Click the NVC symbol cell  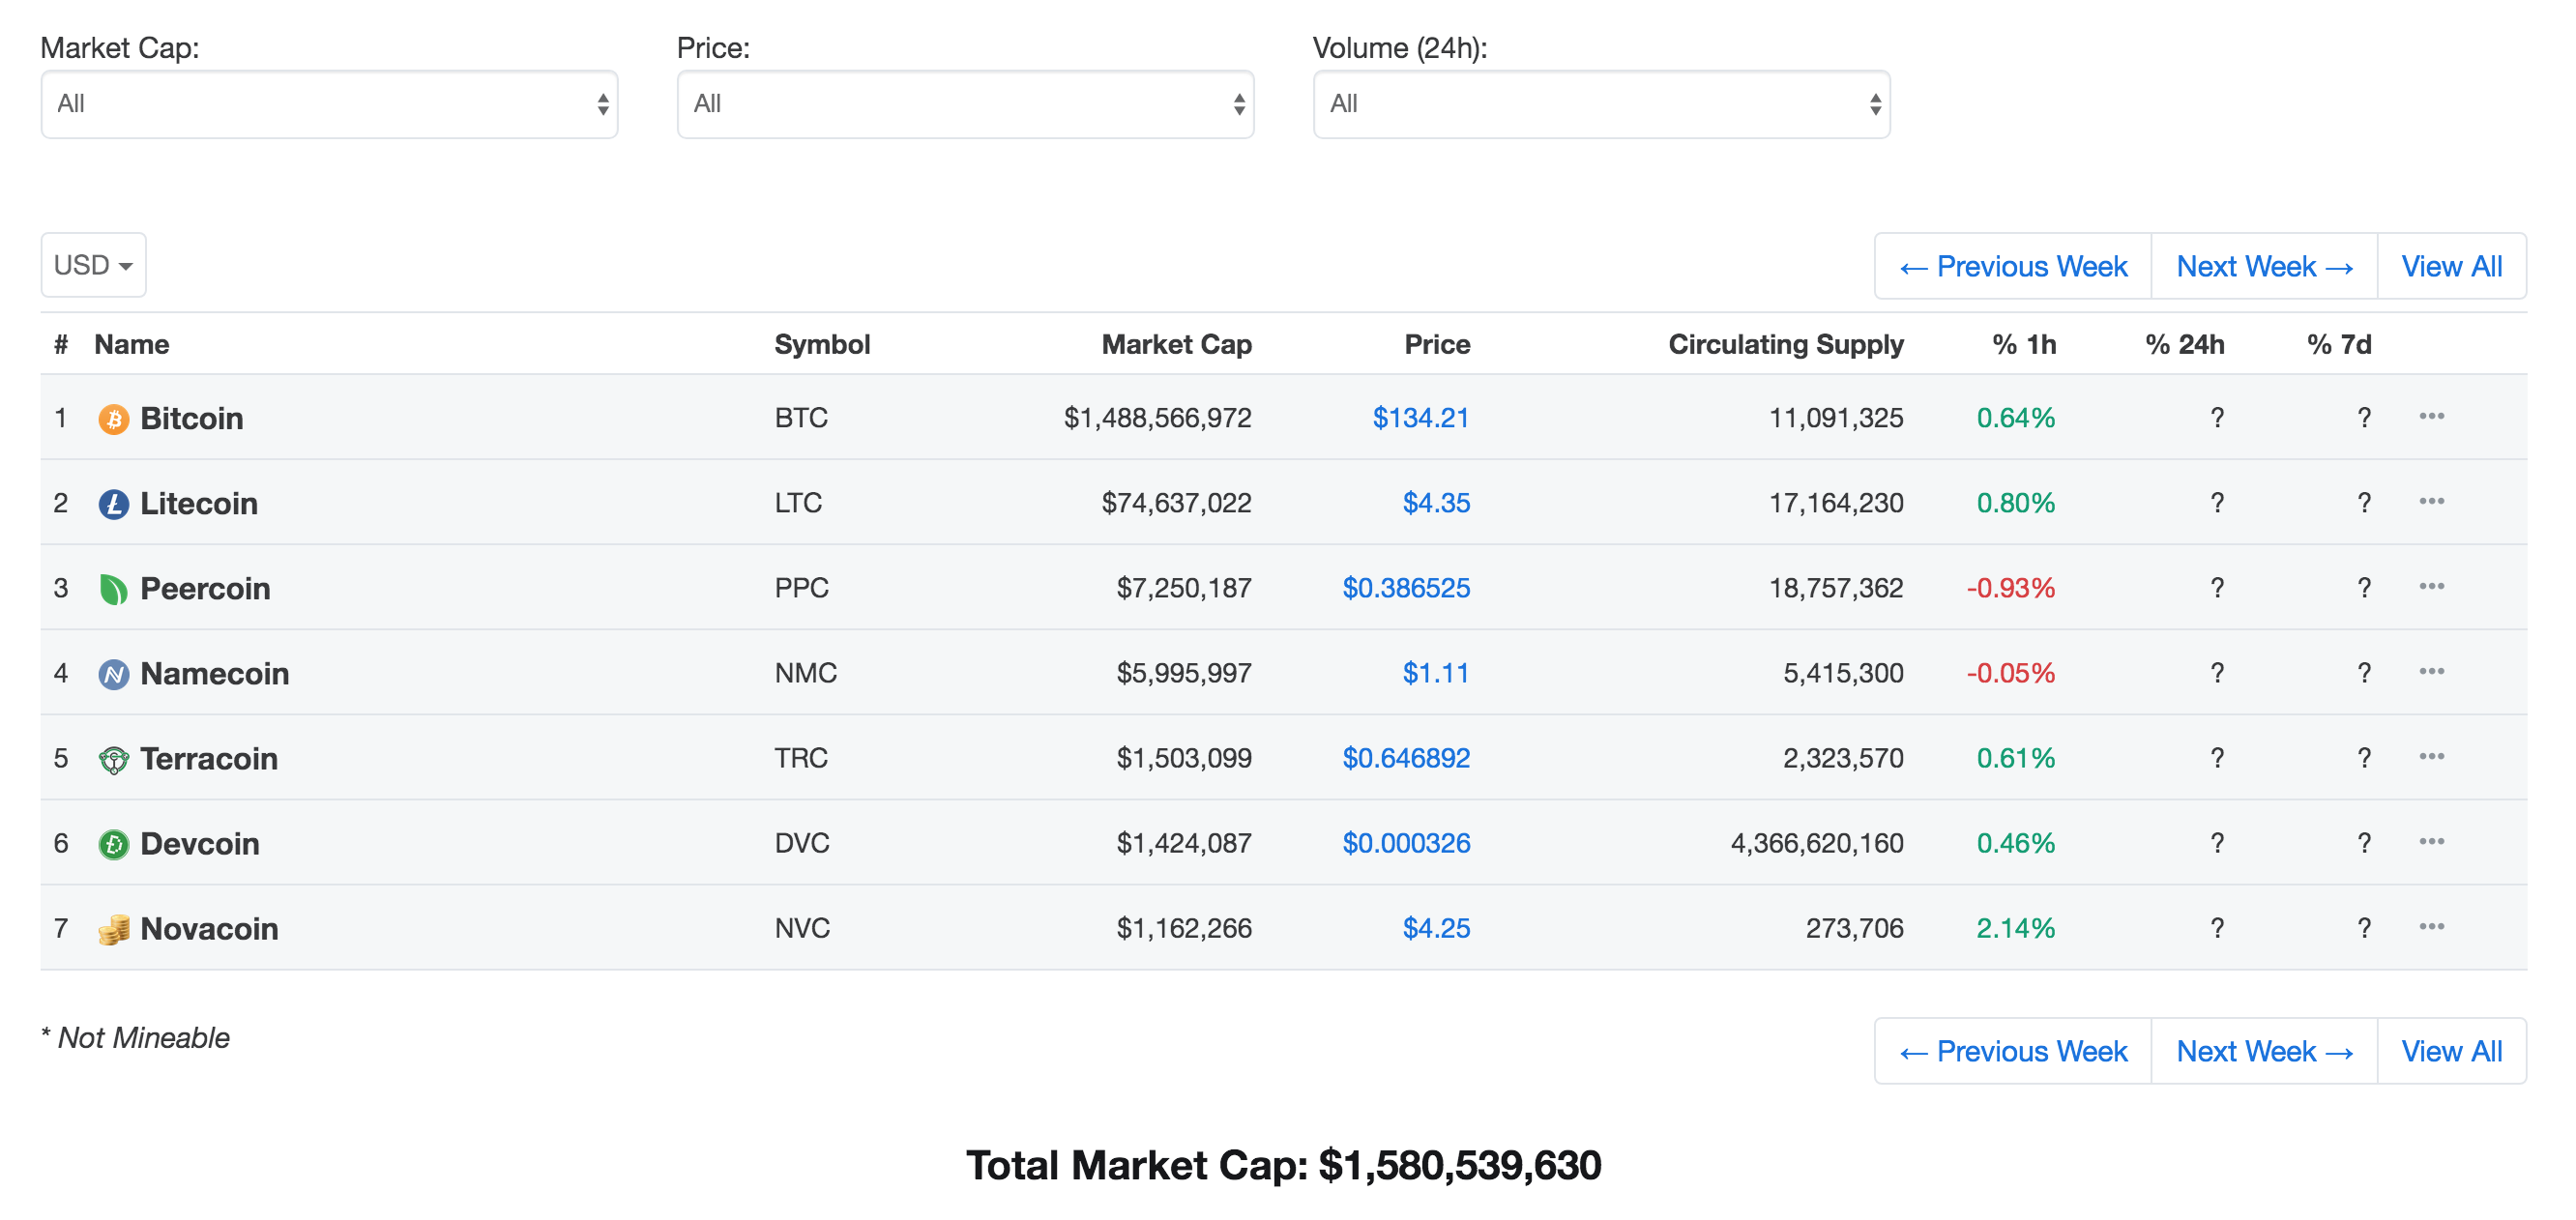tap(802, 928)
